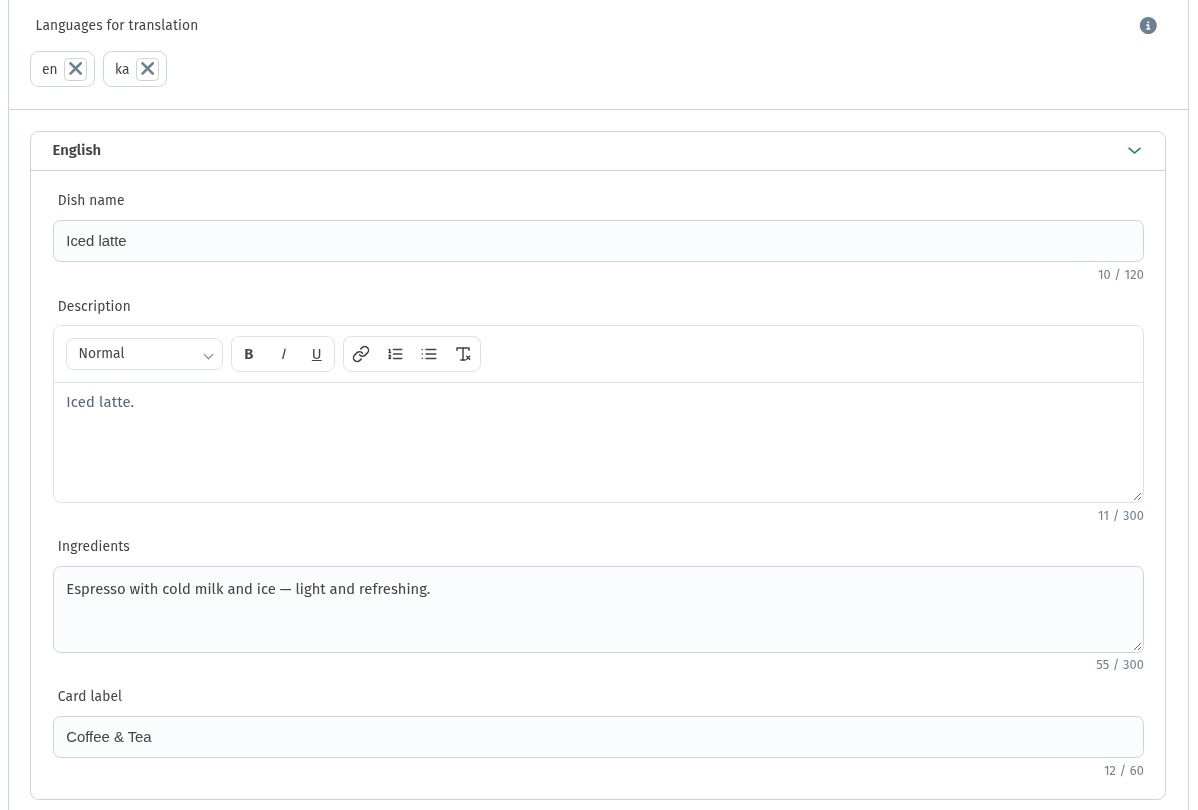The height and width of the screenshot is (810, 1198).
Task: Toggle underline formatting in Description
Action: coord(316,354)
